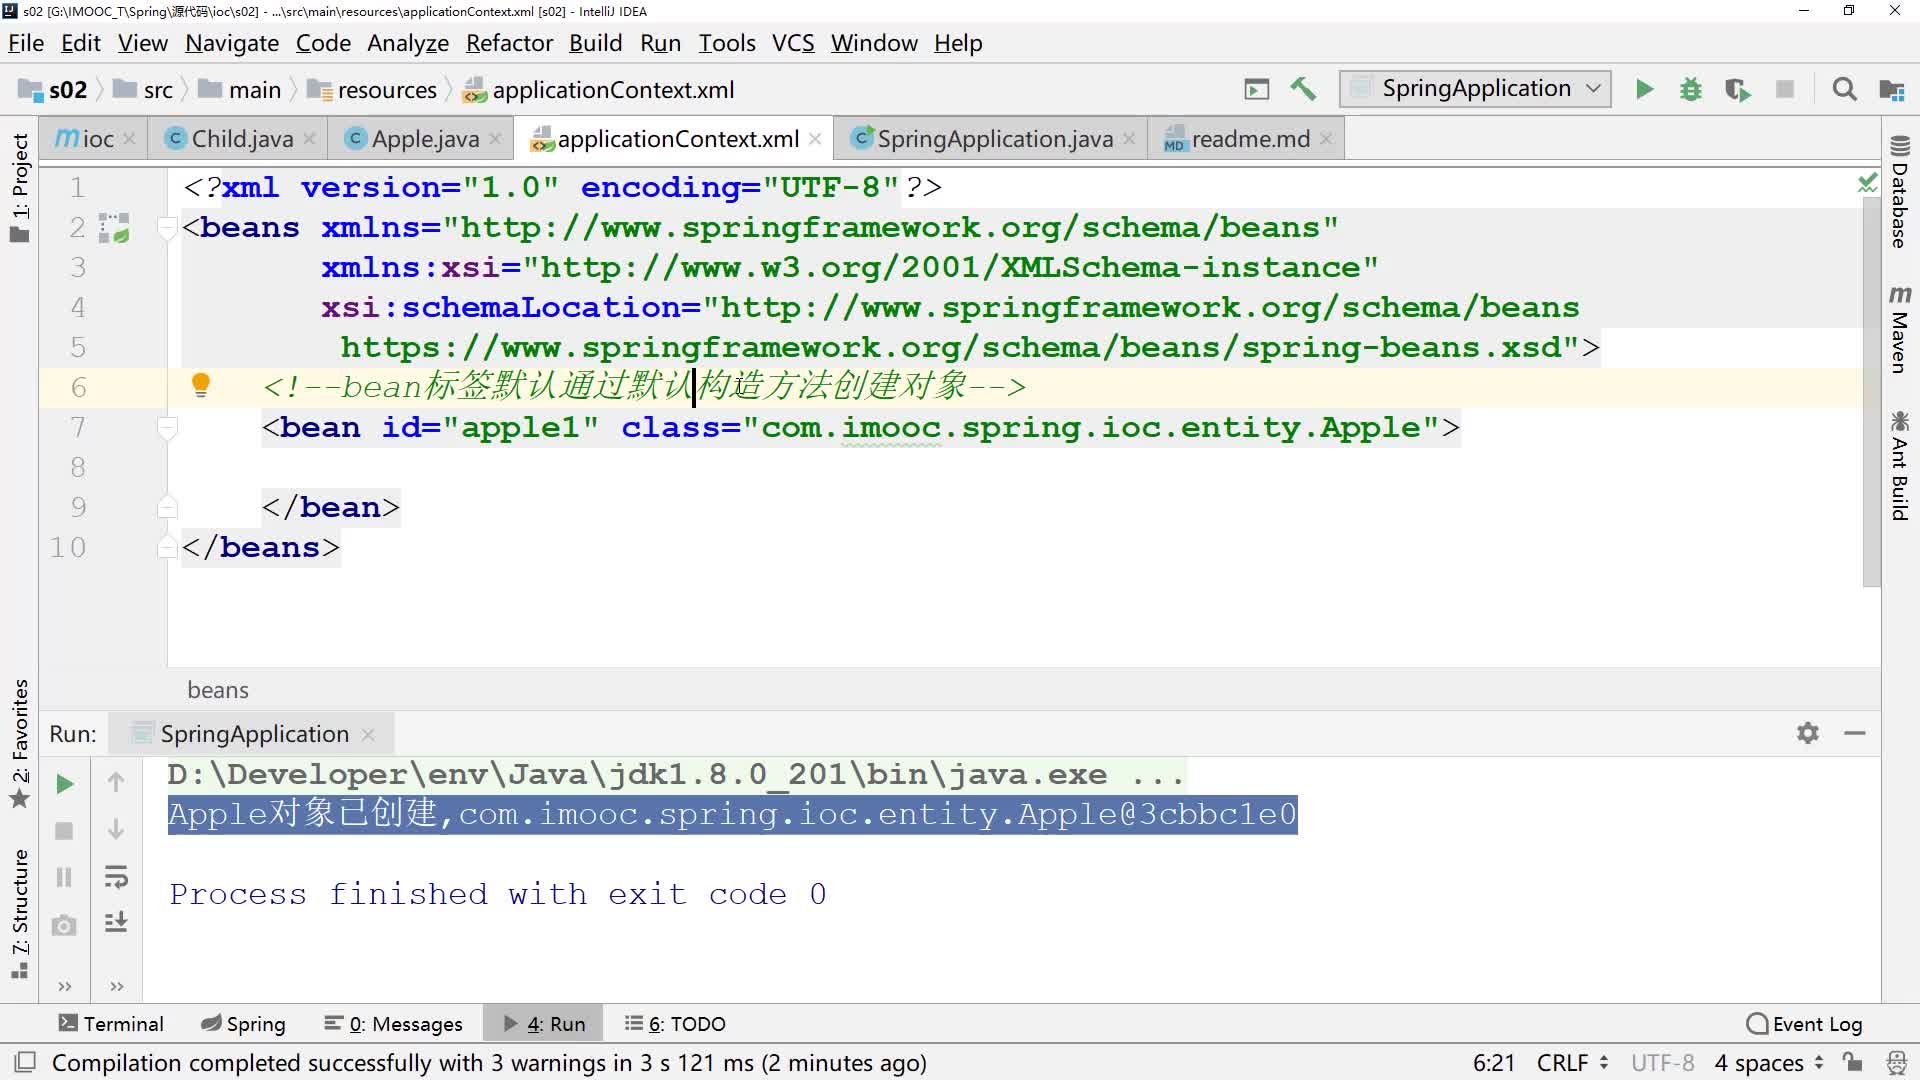Image resolution: width=1920 pixels, height=1080 pixels.
Task: Collapse the bean tag fold on line 7
Action: pos(168,428)
